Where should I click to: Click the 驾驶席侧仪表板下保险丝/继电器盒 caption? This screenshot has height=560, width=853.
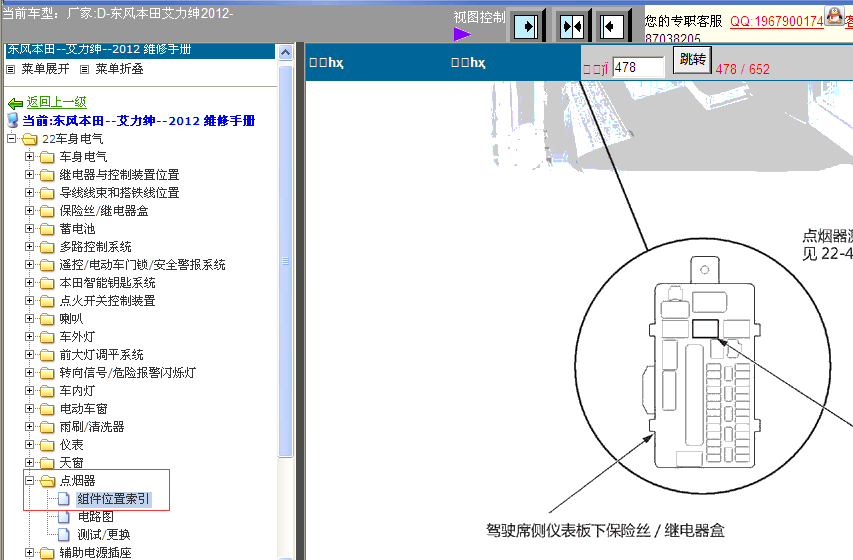coord(605,531)
